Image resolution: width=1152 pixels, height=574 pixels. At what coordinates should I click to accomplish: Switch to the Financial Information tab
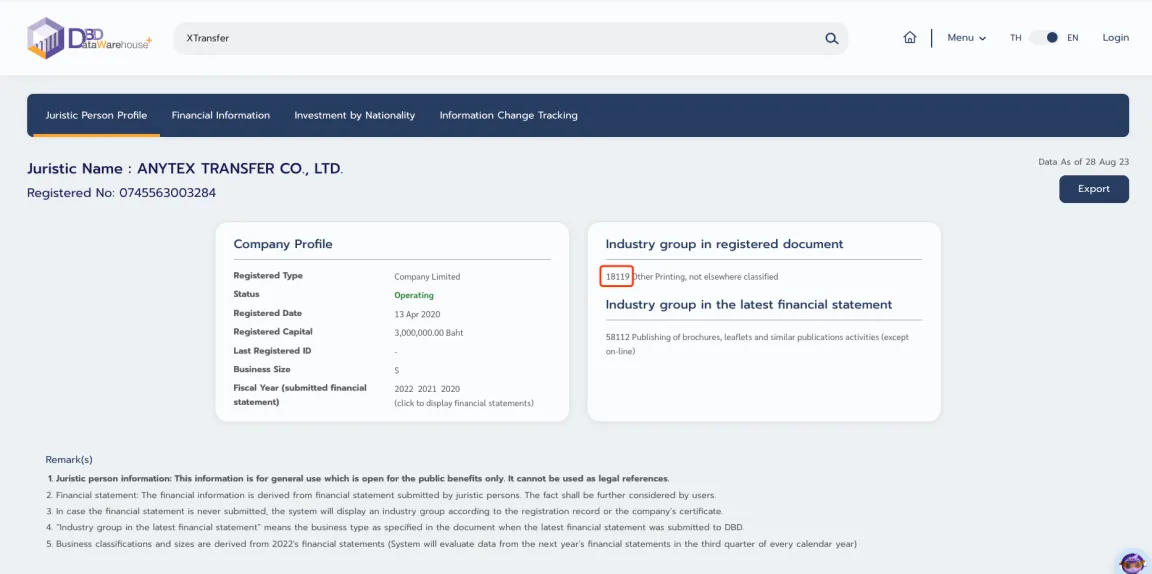(x=220, y=115)
